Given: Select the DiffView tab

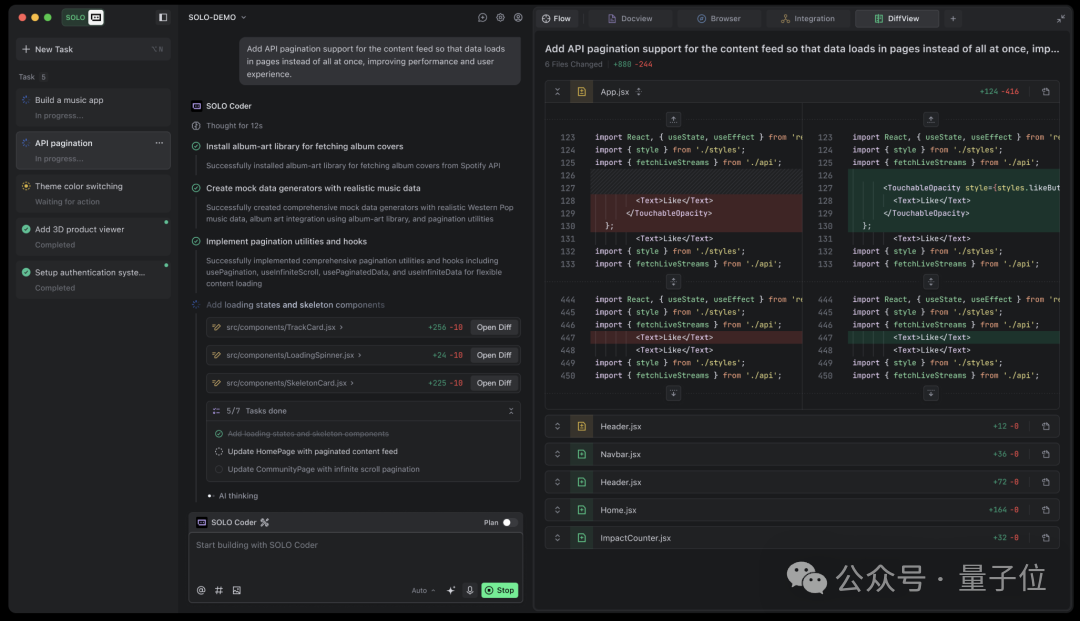Looking at the screenshot, I should (897, 19).
